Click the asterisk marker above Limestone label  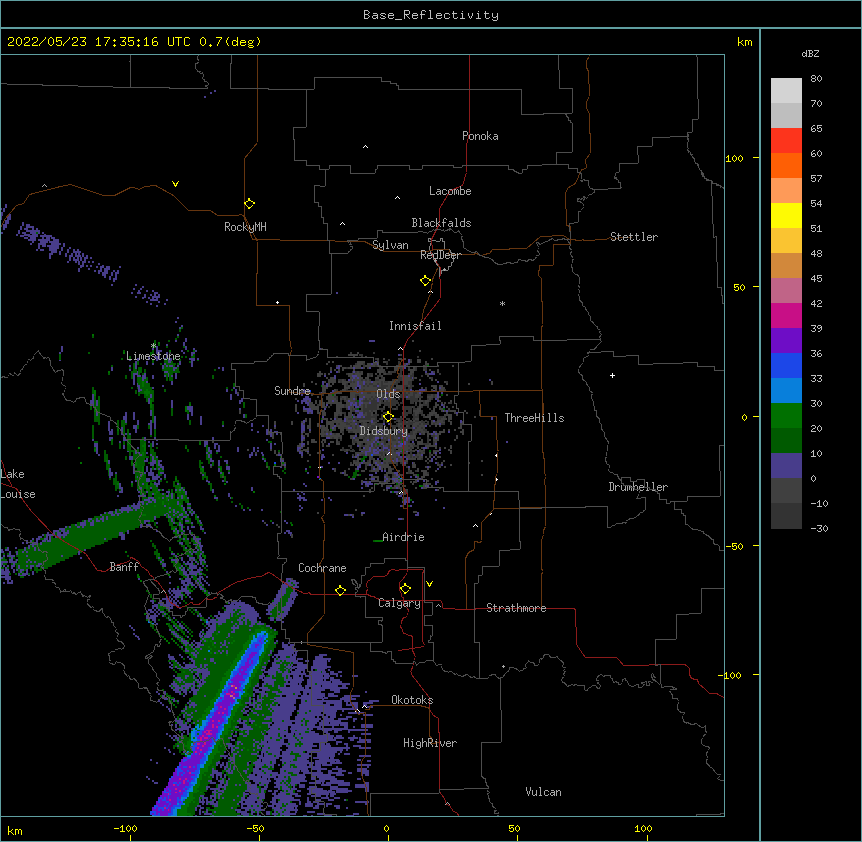pyautogui.click(x=153, y=346)
